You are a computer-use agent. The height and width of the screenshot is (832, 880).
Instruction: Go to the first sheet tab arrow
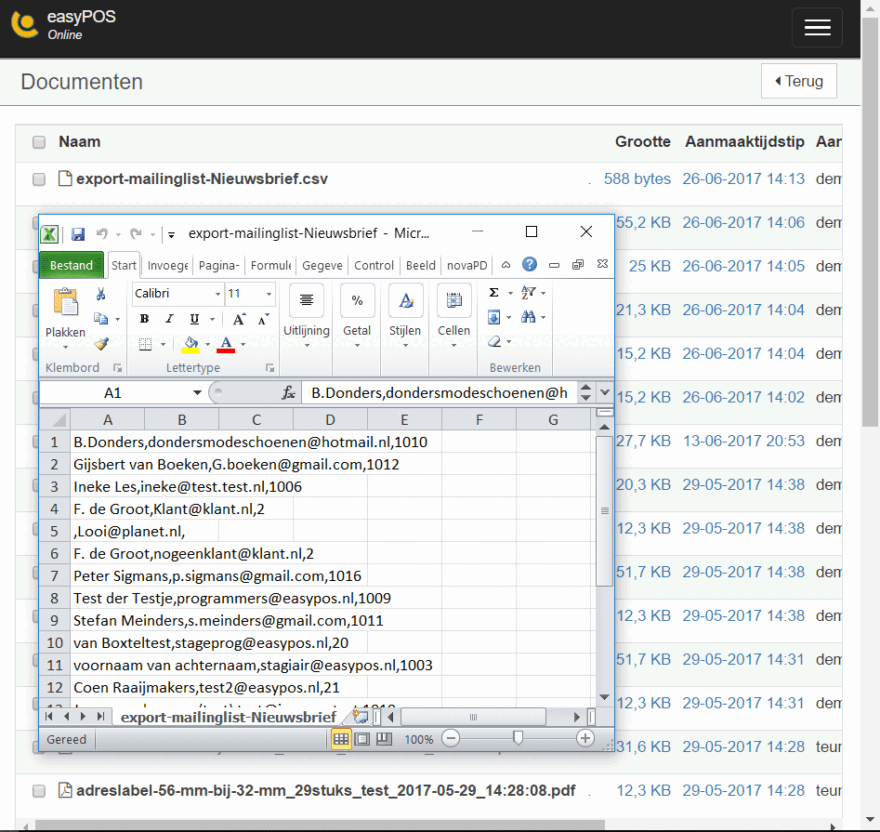(x=49, y=716)
